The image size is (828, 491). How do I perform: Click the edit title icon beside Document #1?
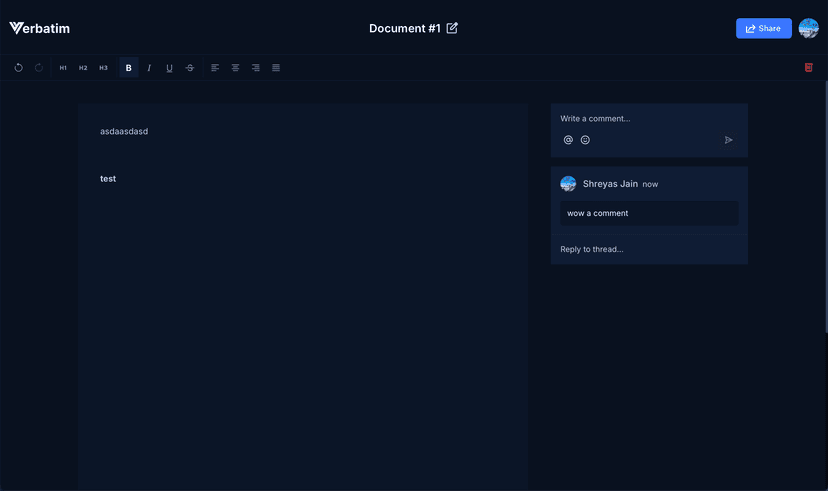pos(452,28)
